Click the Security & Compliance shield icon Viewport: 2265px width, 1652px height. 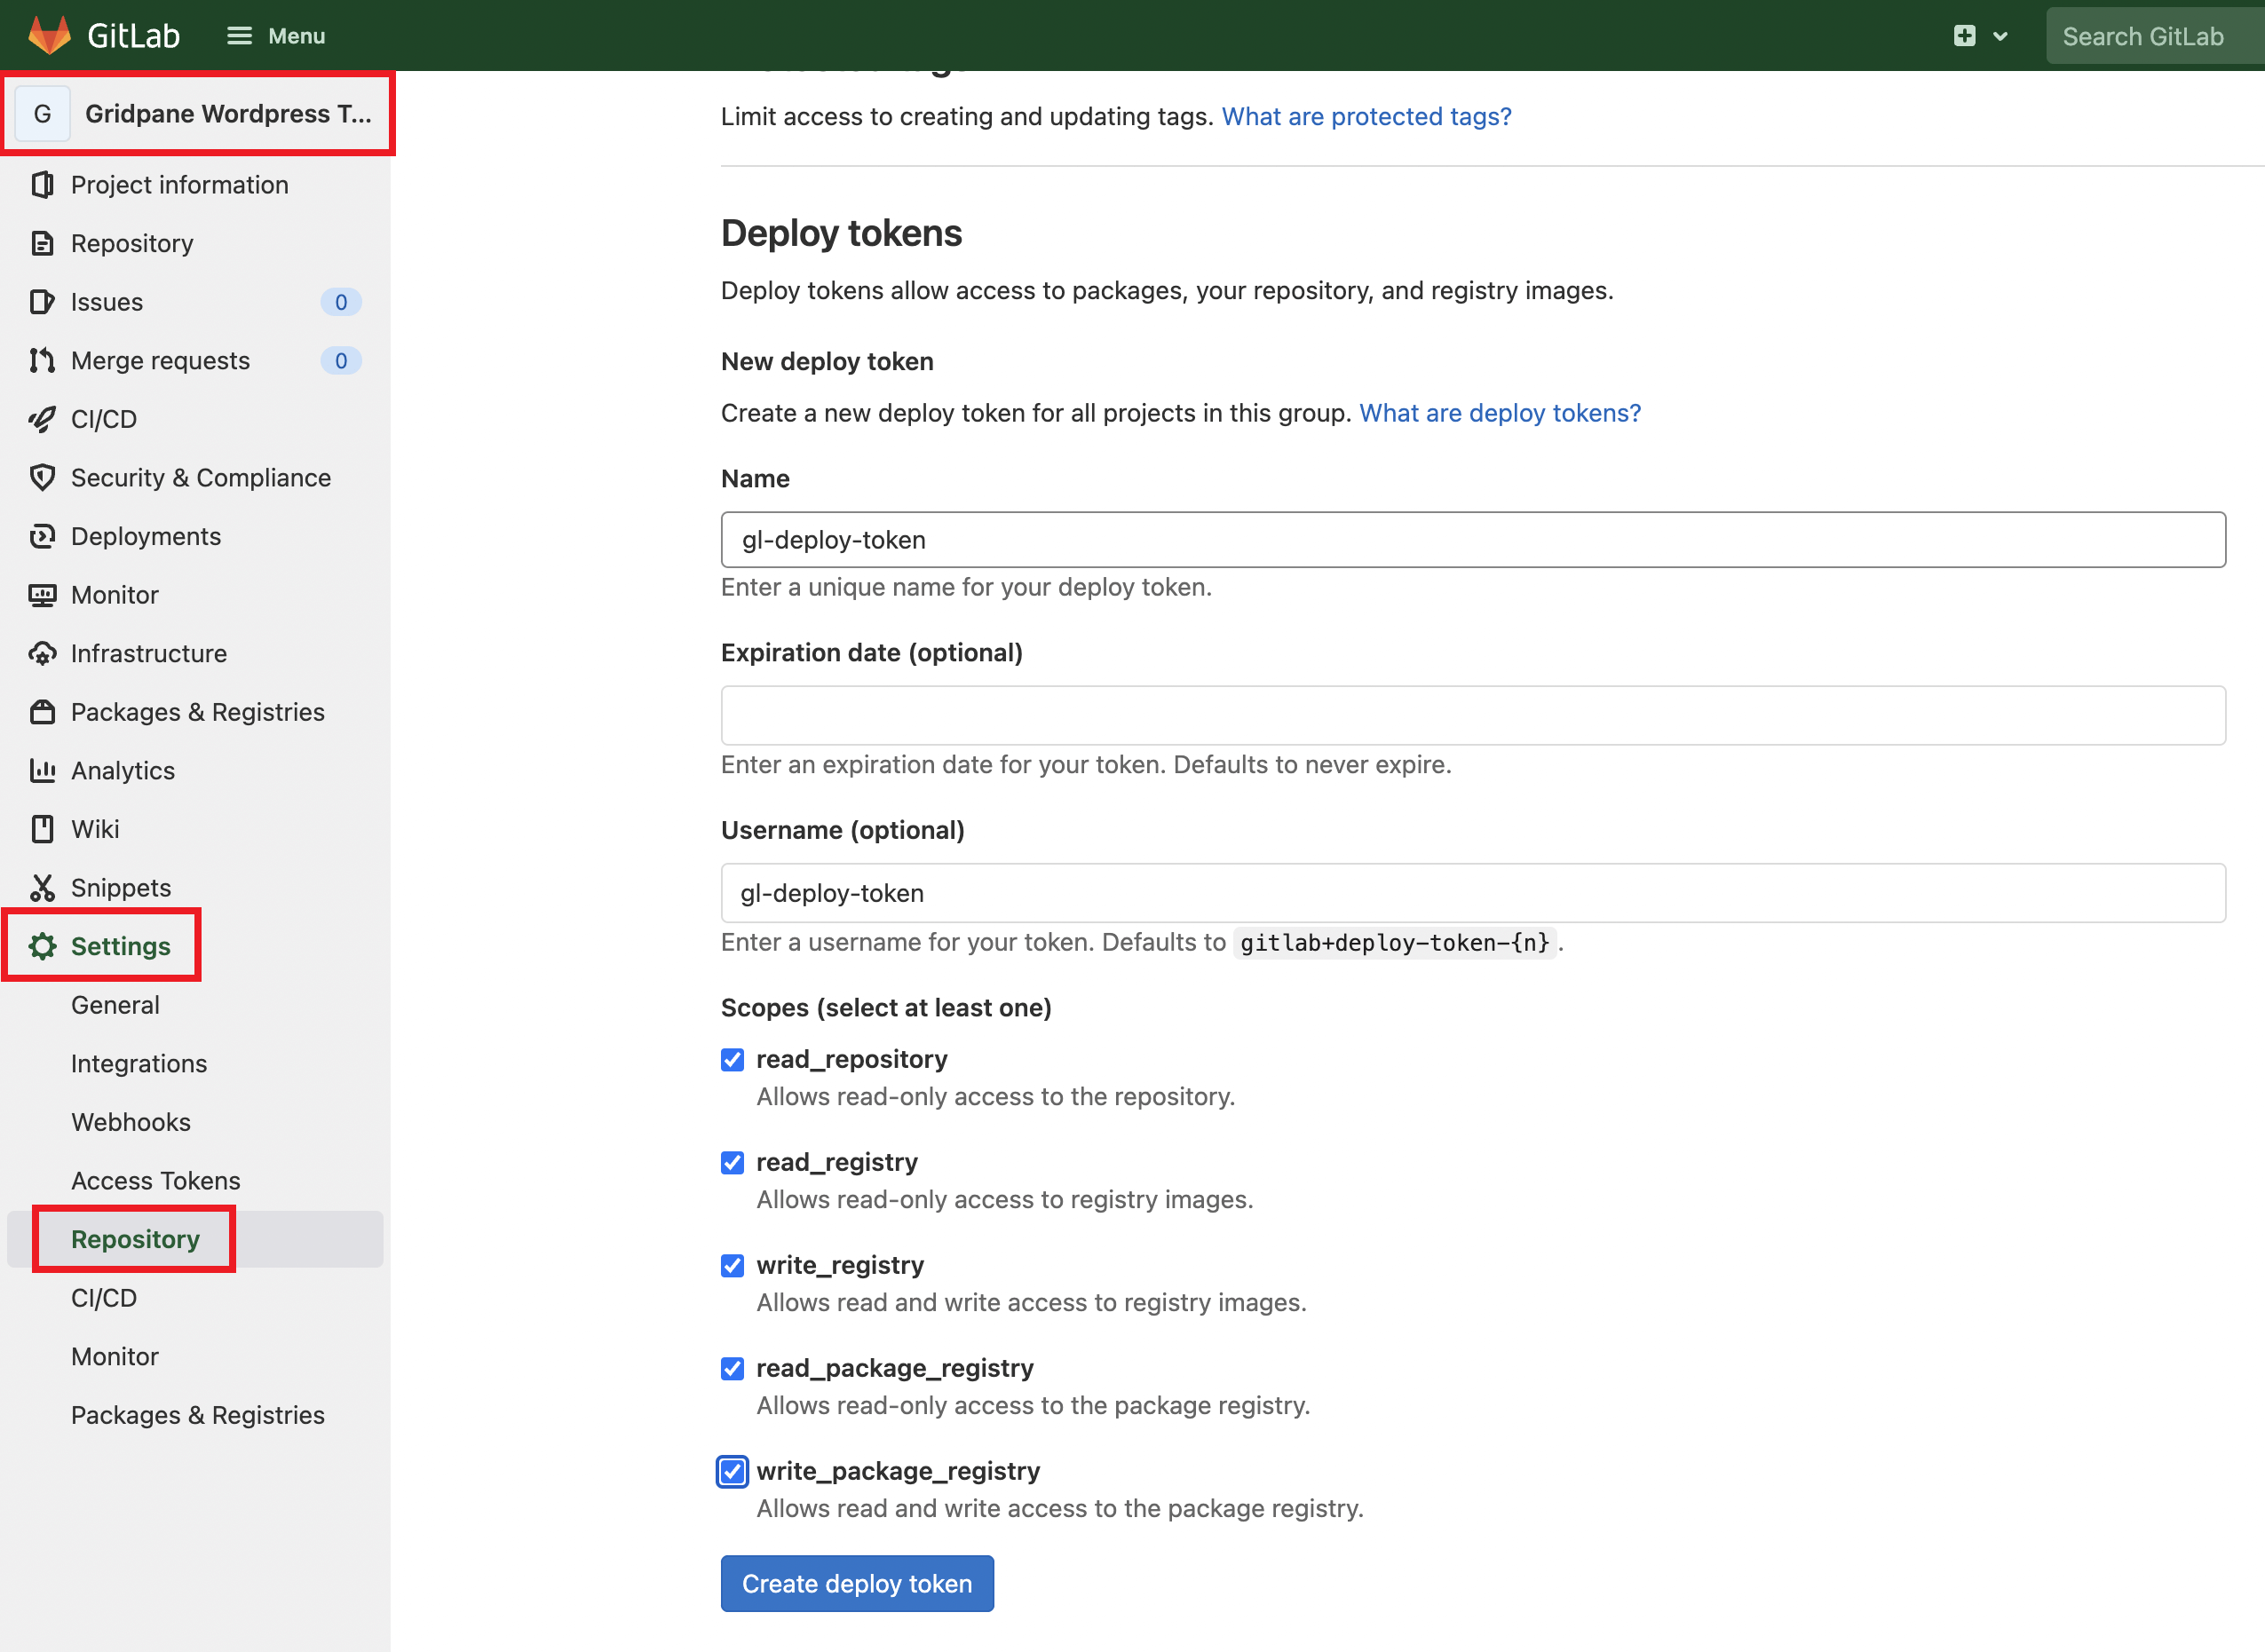pyautogui.click(x=42, y=478)
